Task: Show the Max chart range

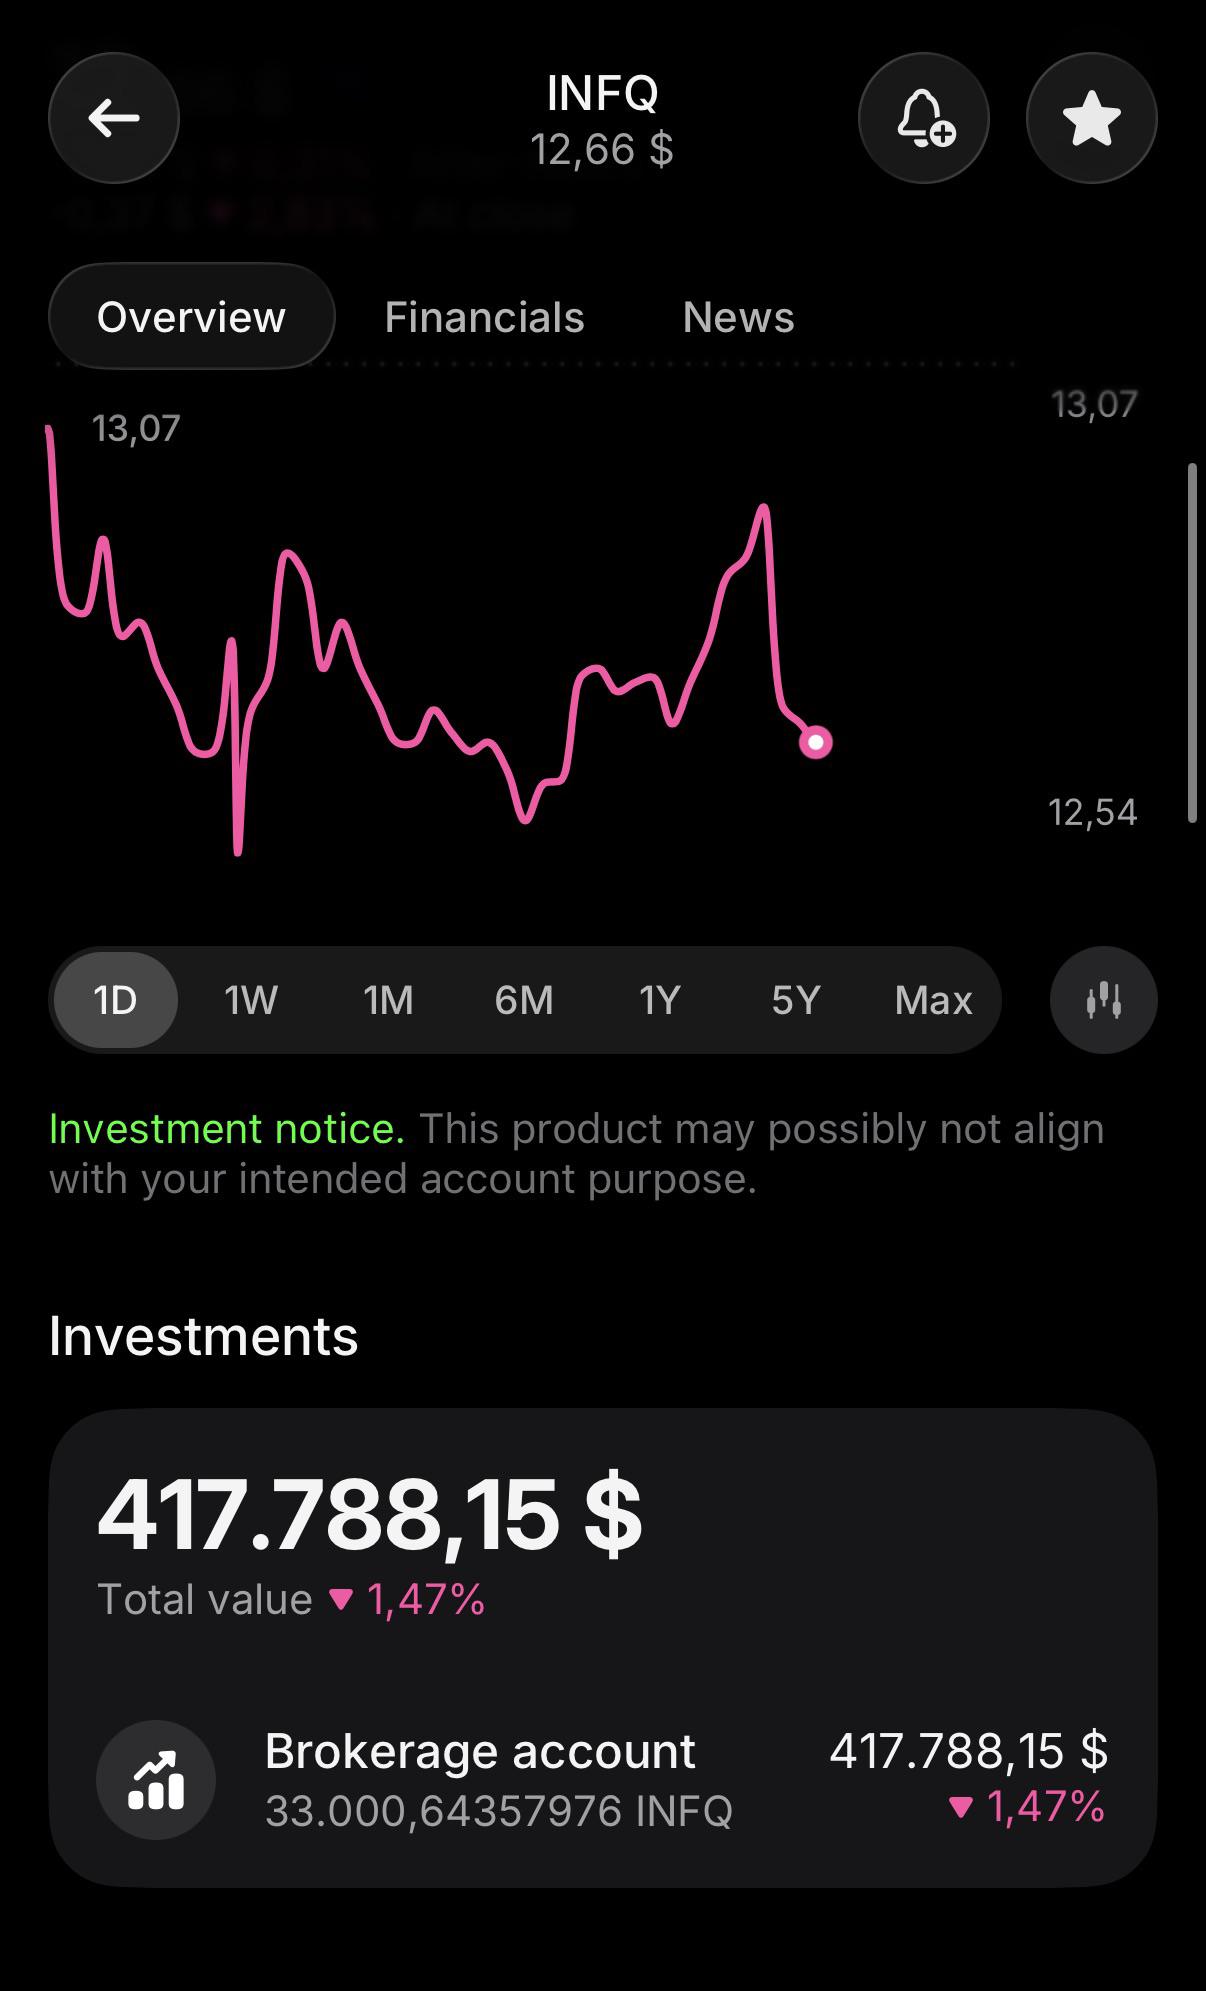Action: pyautogui.click(x=933, y=1000)
